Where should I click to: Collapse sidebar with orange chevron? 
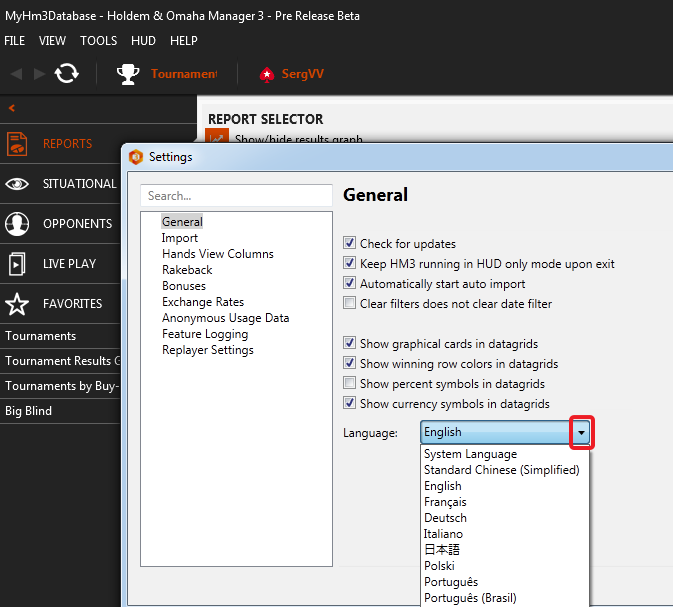coord(12,108)
